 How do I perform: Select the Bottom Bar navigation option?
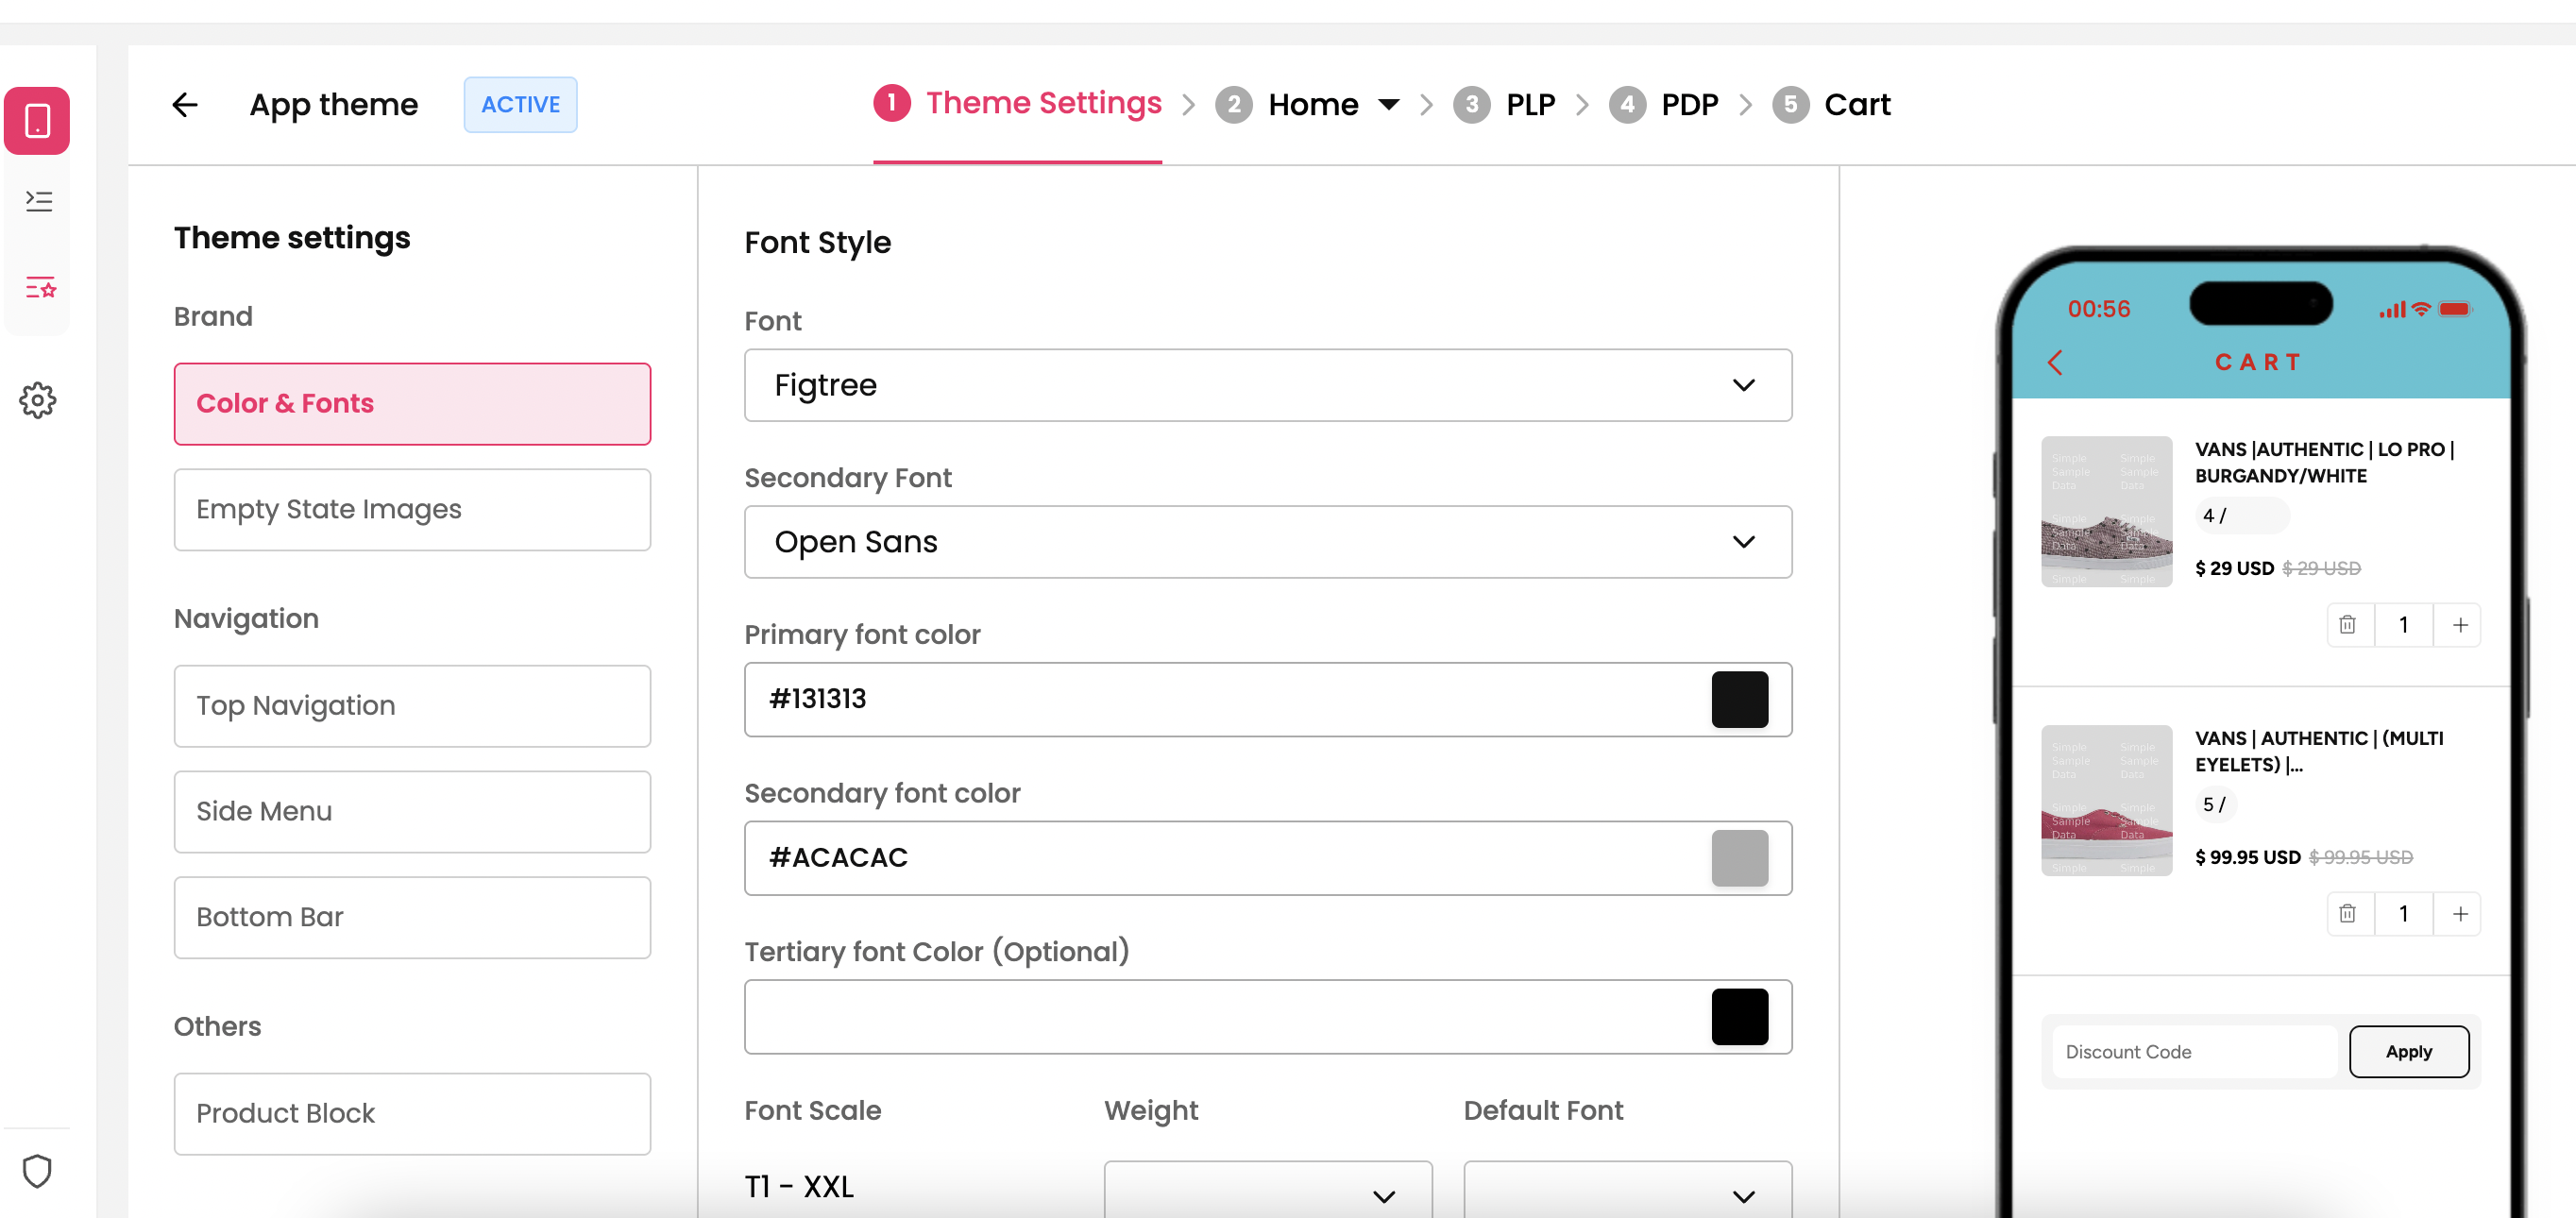(412, 917)
